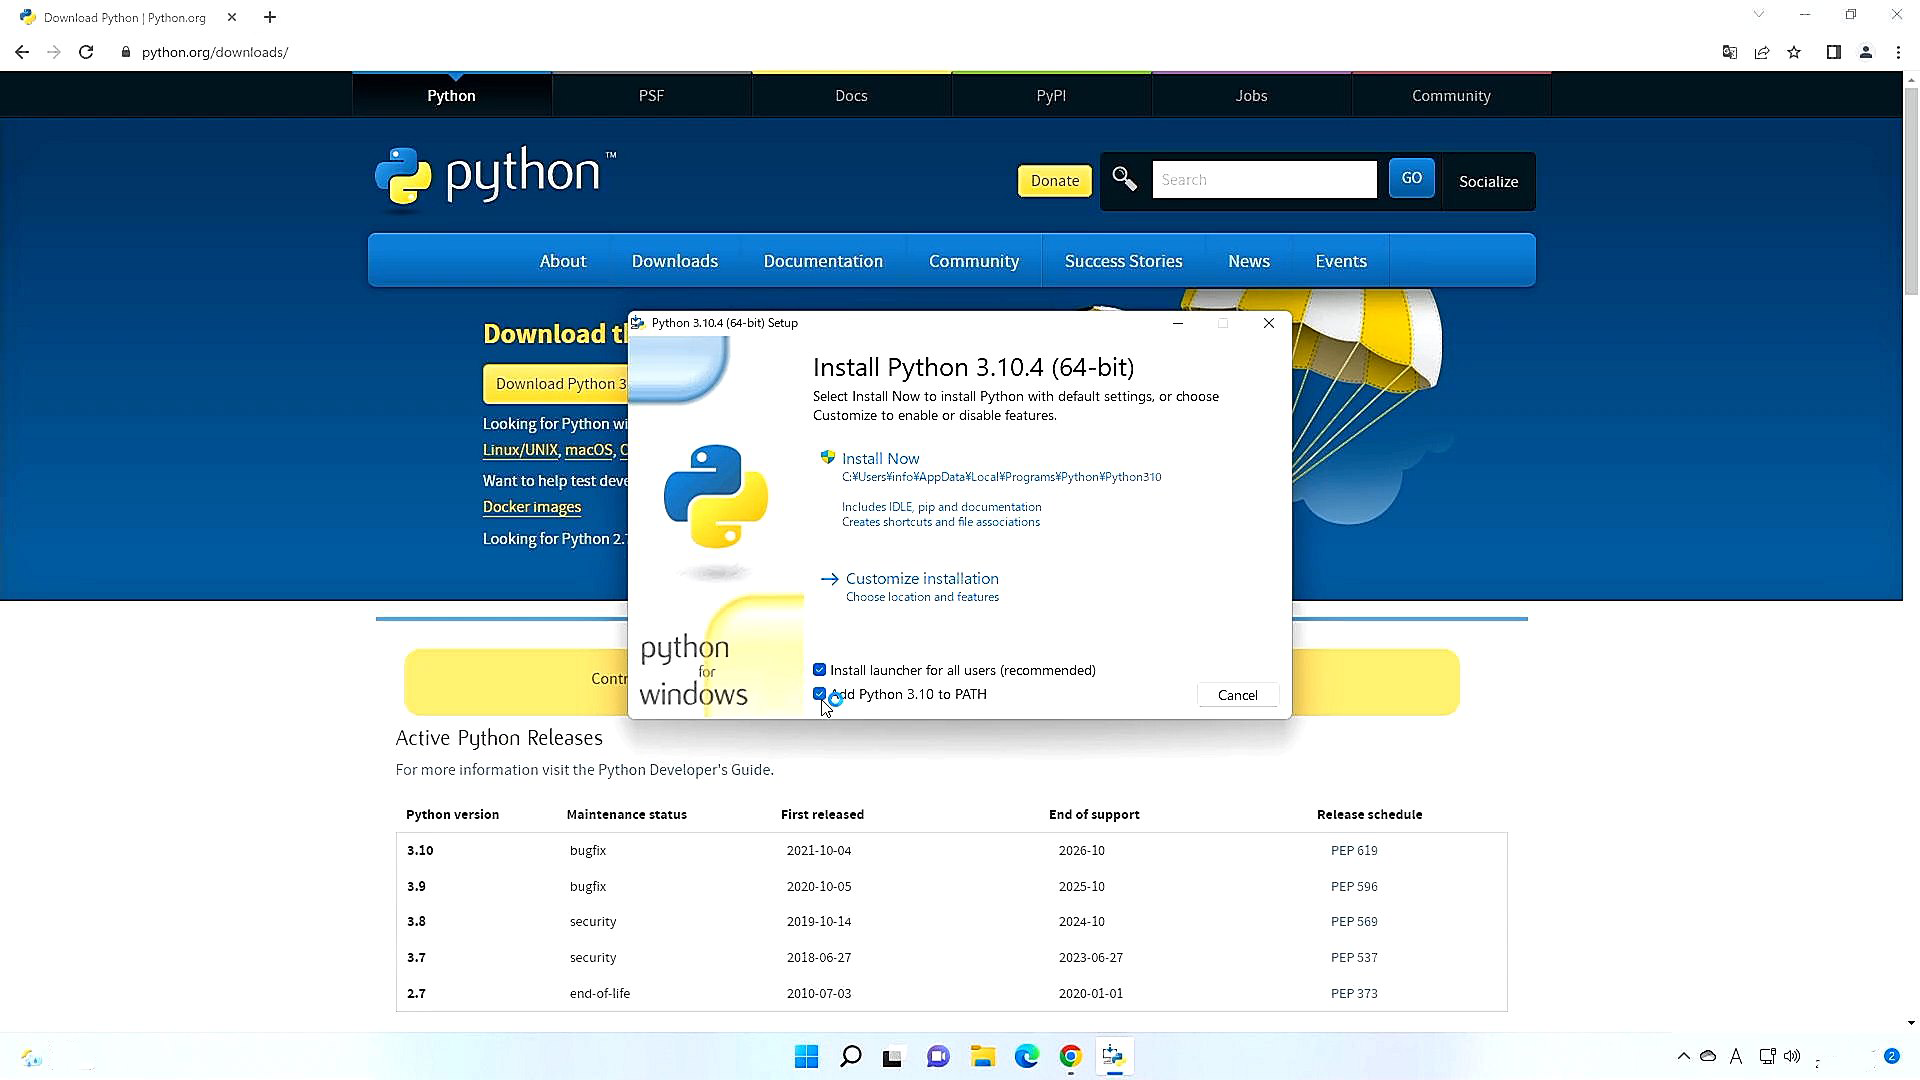Screen dimensions: 1920x1080
Task: Switch to the PyPI tab in the top bar
Action: 1051,95
